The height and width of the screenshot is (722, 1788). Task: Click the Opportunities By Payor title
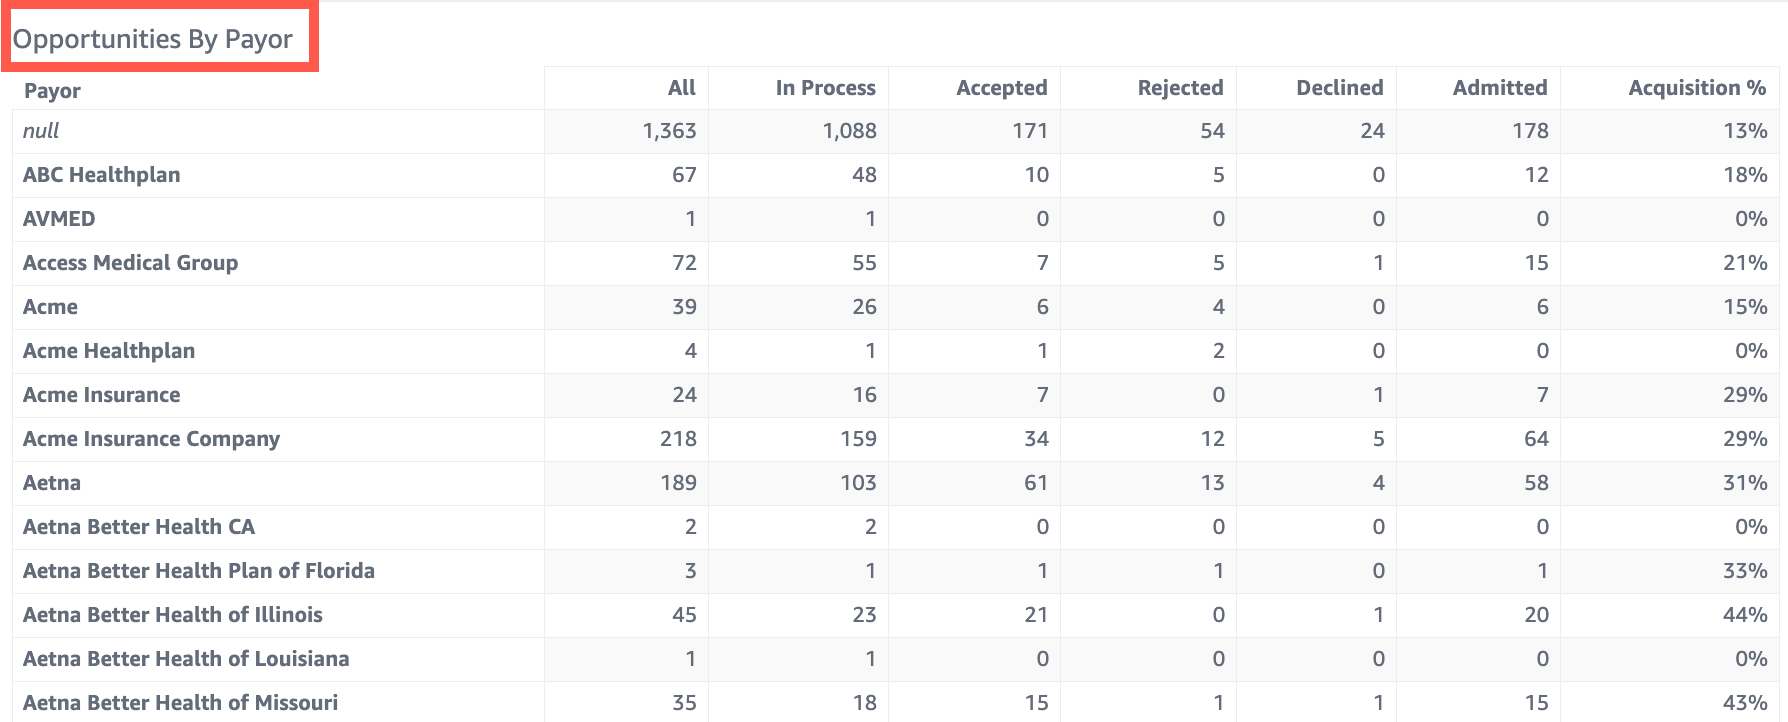(153, 39)
